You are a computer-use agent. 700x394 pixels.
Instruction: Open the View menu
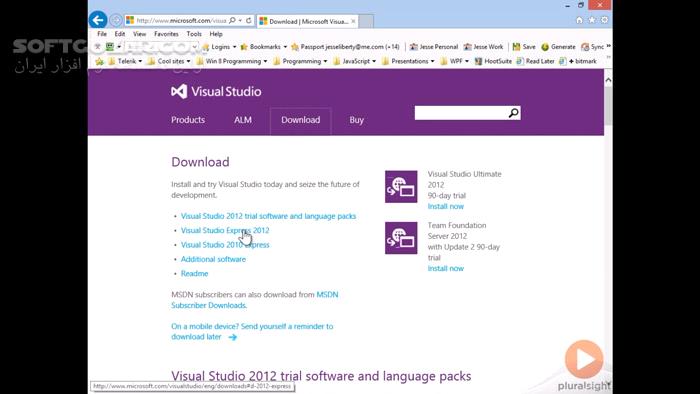coord(139,34)
